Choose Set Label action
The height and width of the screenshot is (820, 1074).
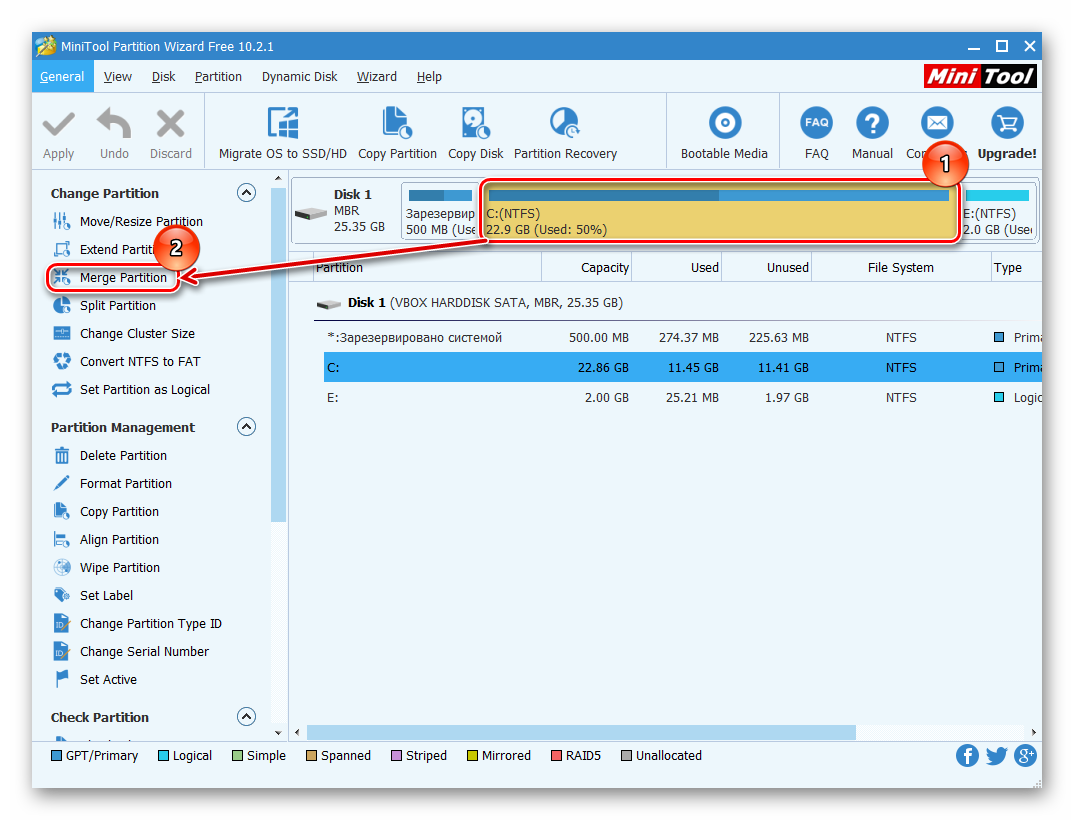[93, 596]
